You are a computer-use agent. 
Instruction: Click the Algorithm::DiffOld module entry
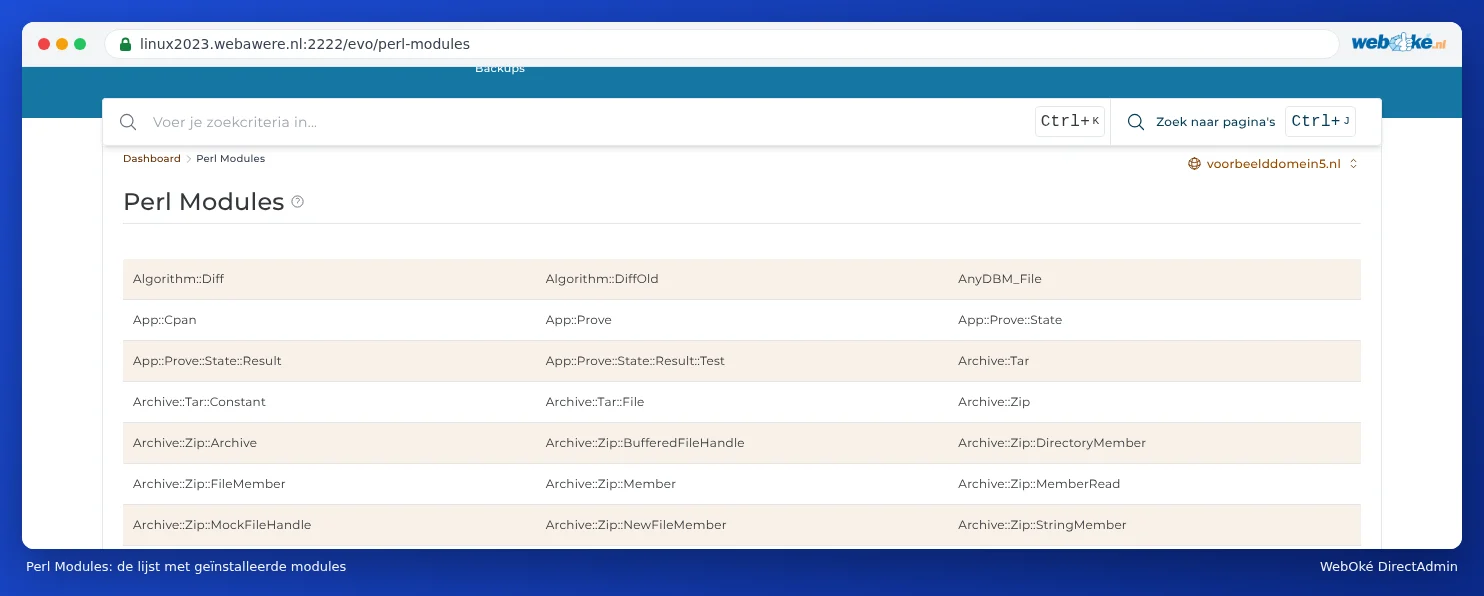pos(602,279)
